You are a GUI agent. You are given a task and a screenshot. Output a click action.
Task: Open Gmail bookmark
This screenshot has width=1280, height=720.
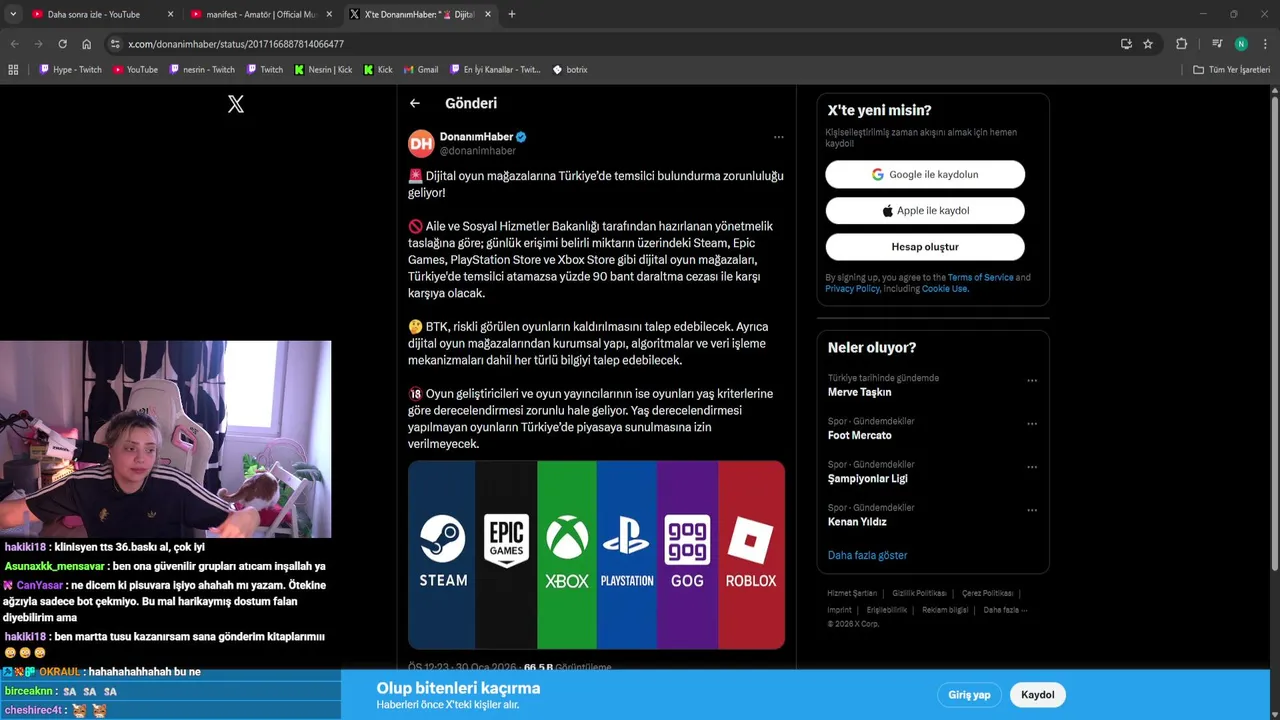421,70
